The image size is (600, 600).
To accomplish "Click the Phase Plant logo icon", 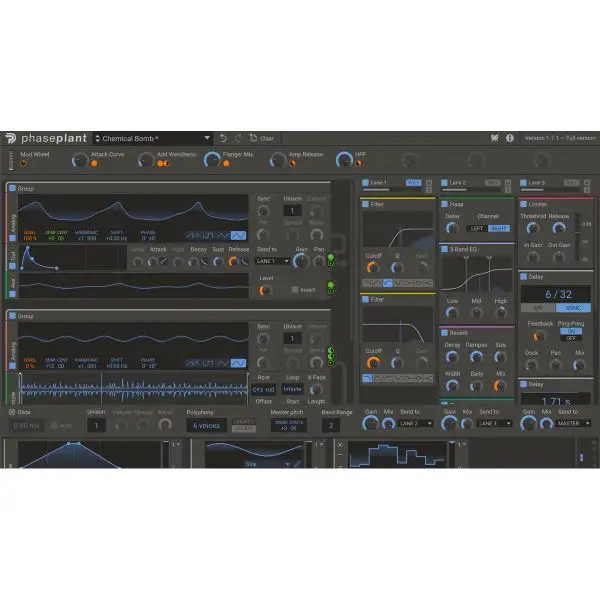I will click(x=10, y=138).
